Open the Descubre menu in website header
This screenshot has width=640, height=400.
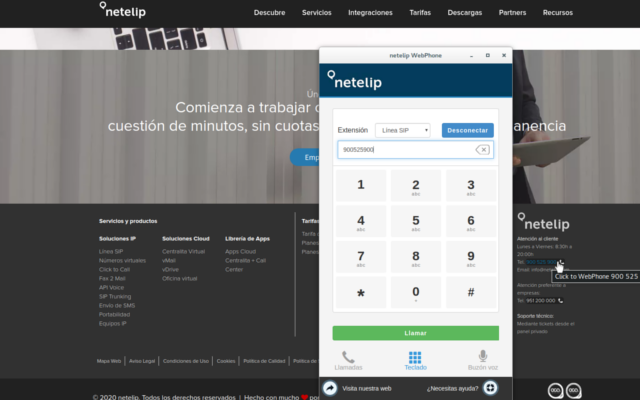[x=269, y=13]
